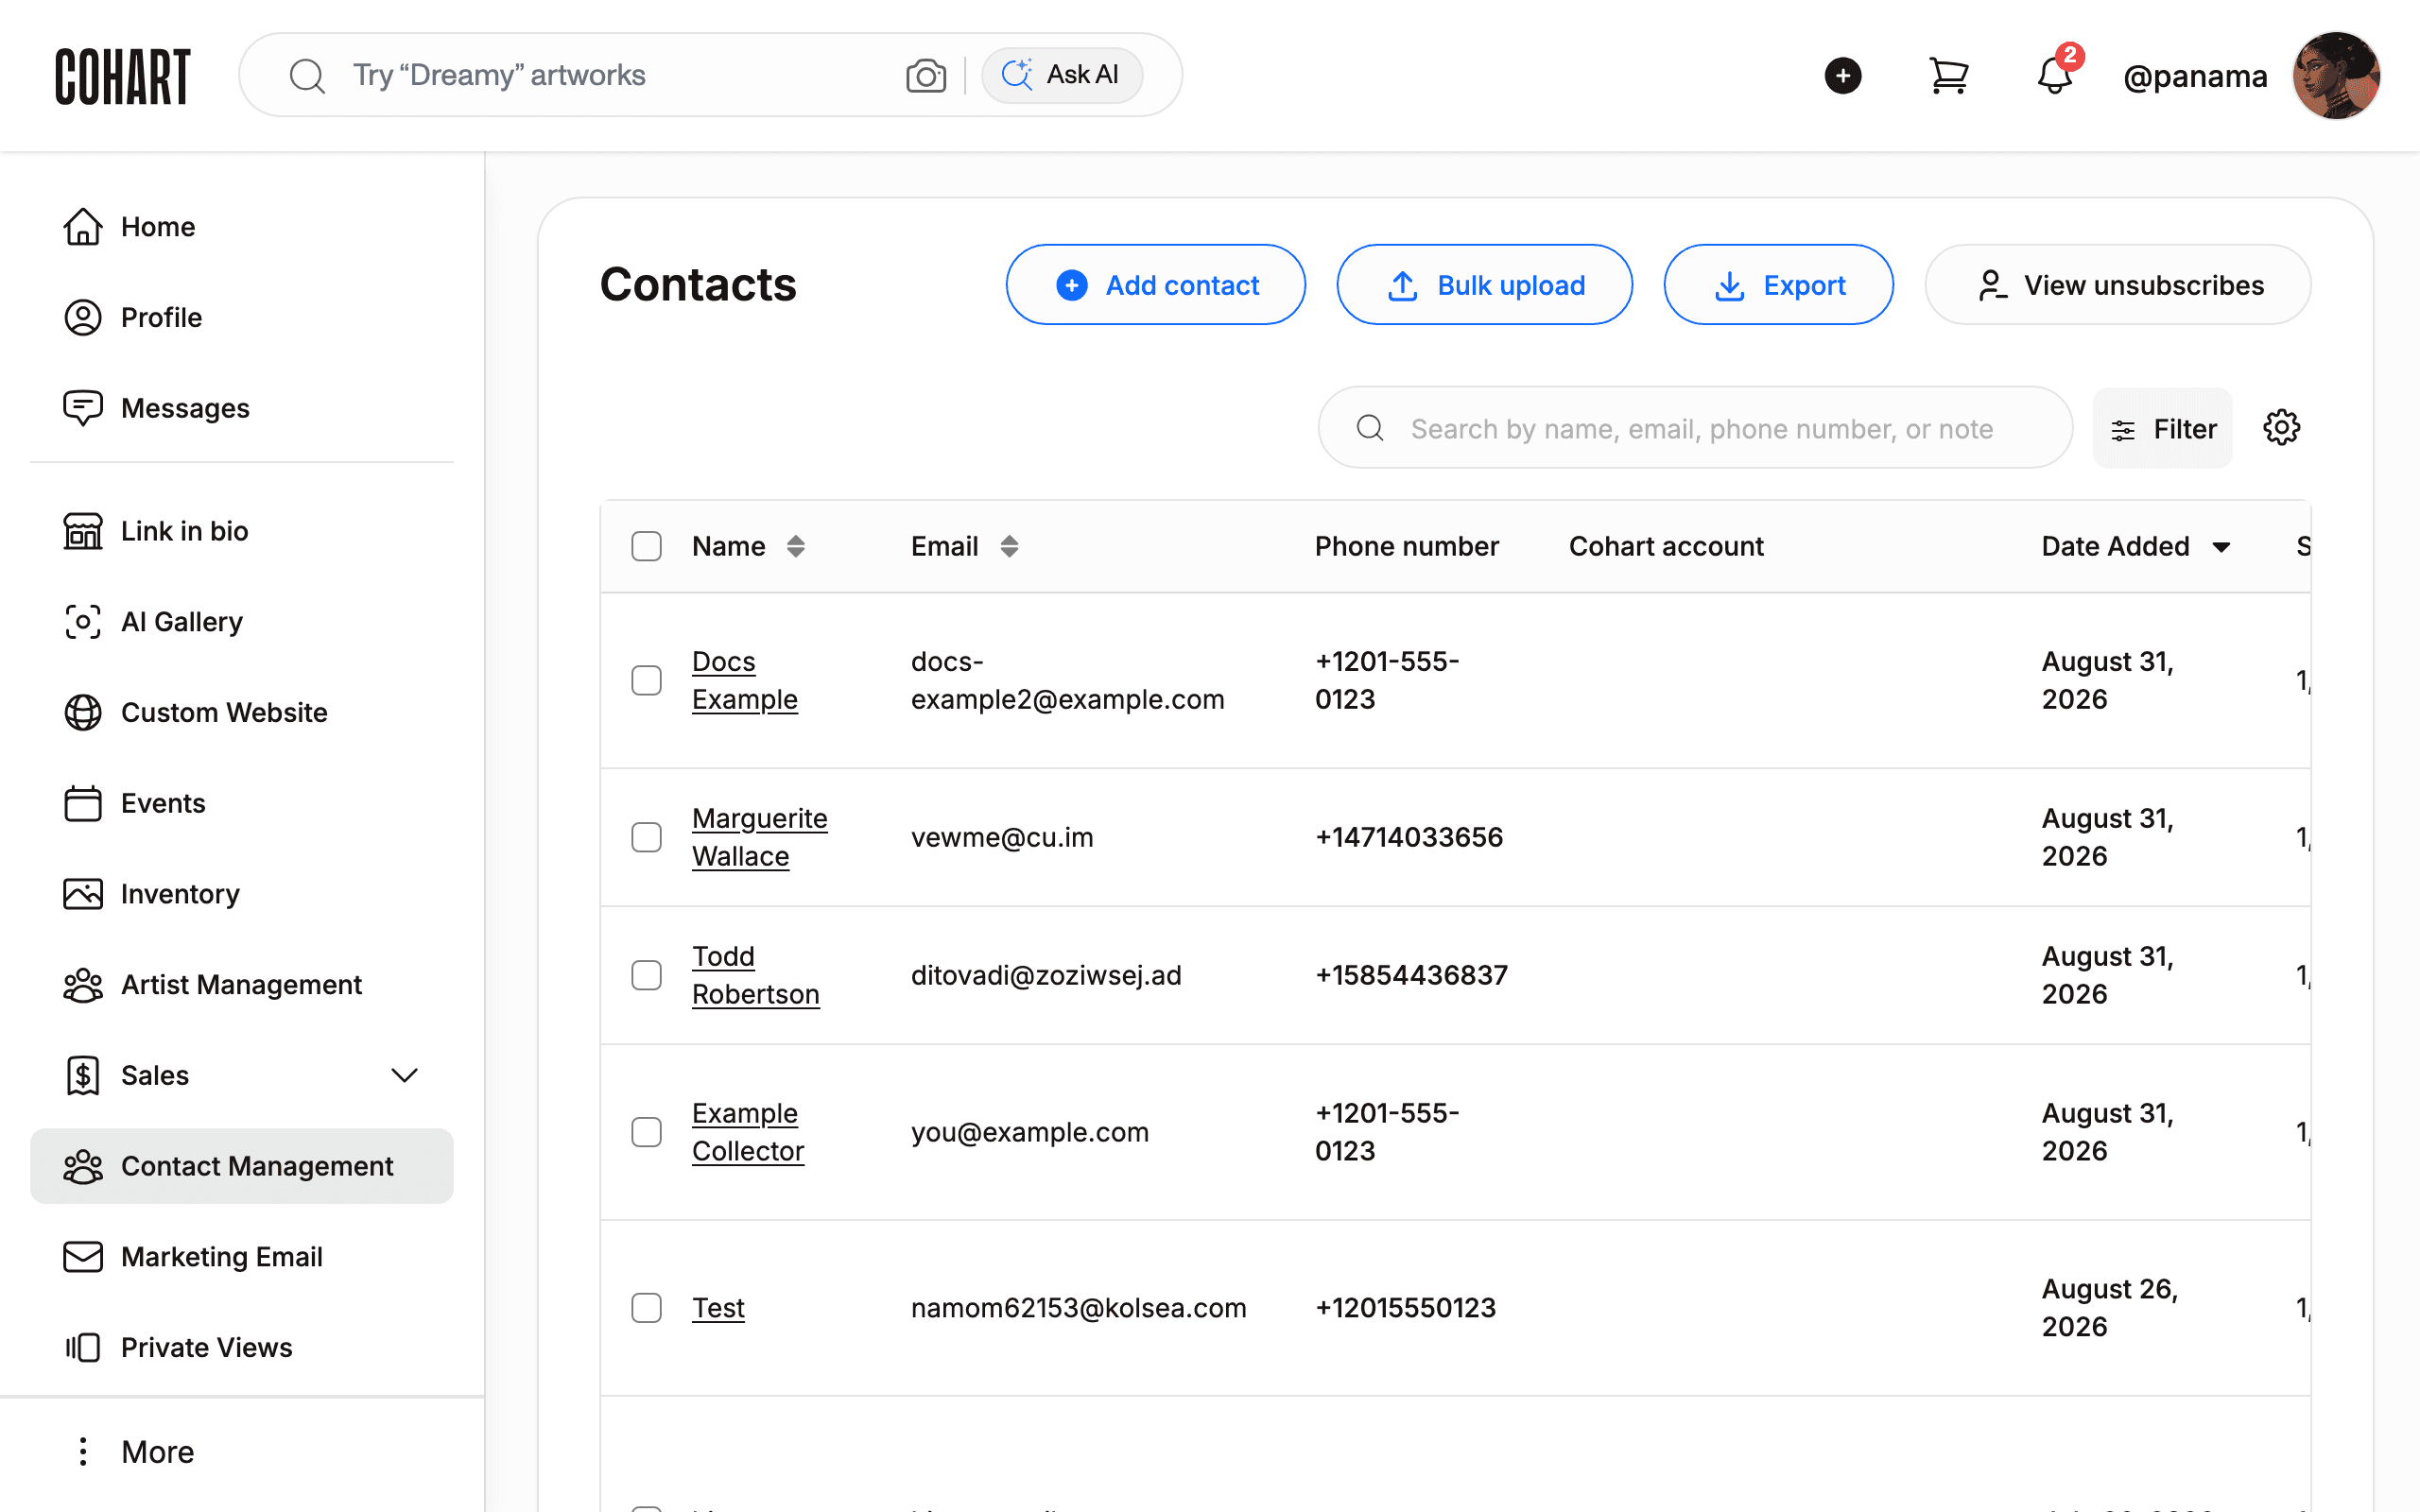Image resolution: width=2420 pixels, height=1512 pixels.
Task: Open the Filter options
Action: (2162, 428)
